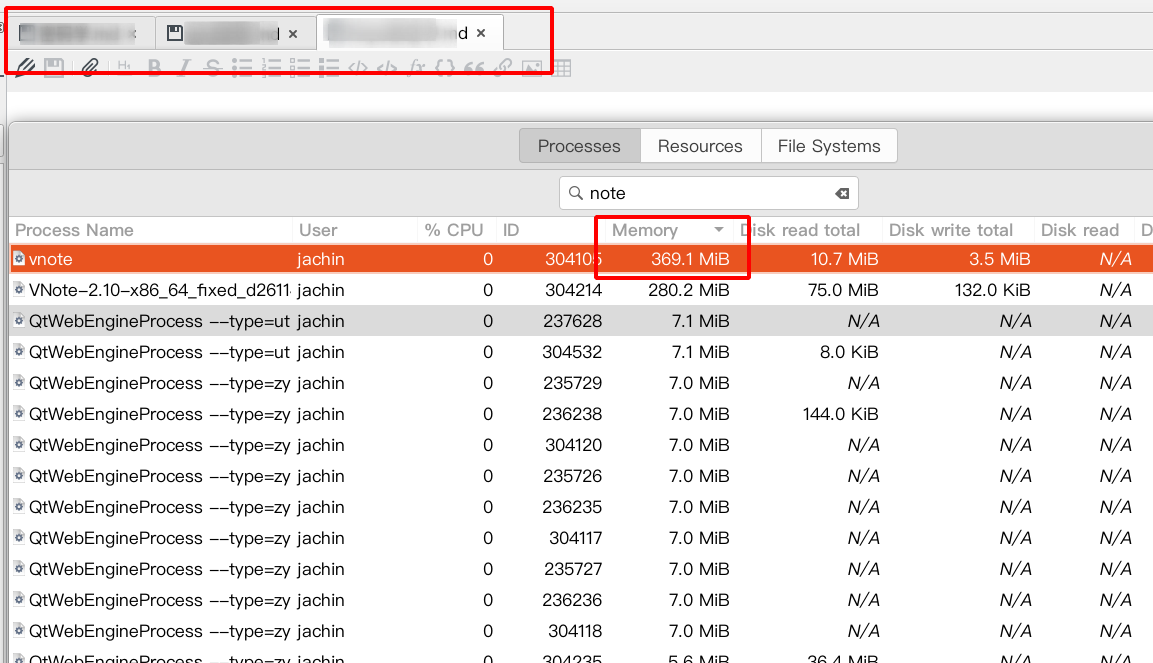Select QtWebEngineProcess row with ID 236235
This screenshot has height=663, width=1153.
pyautogui.click(x=581, y=507)
